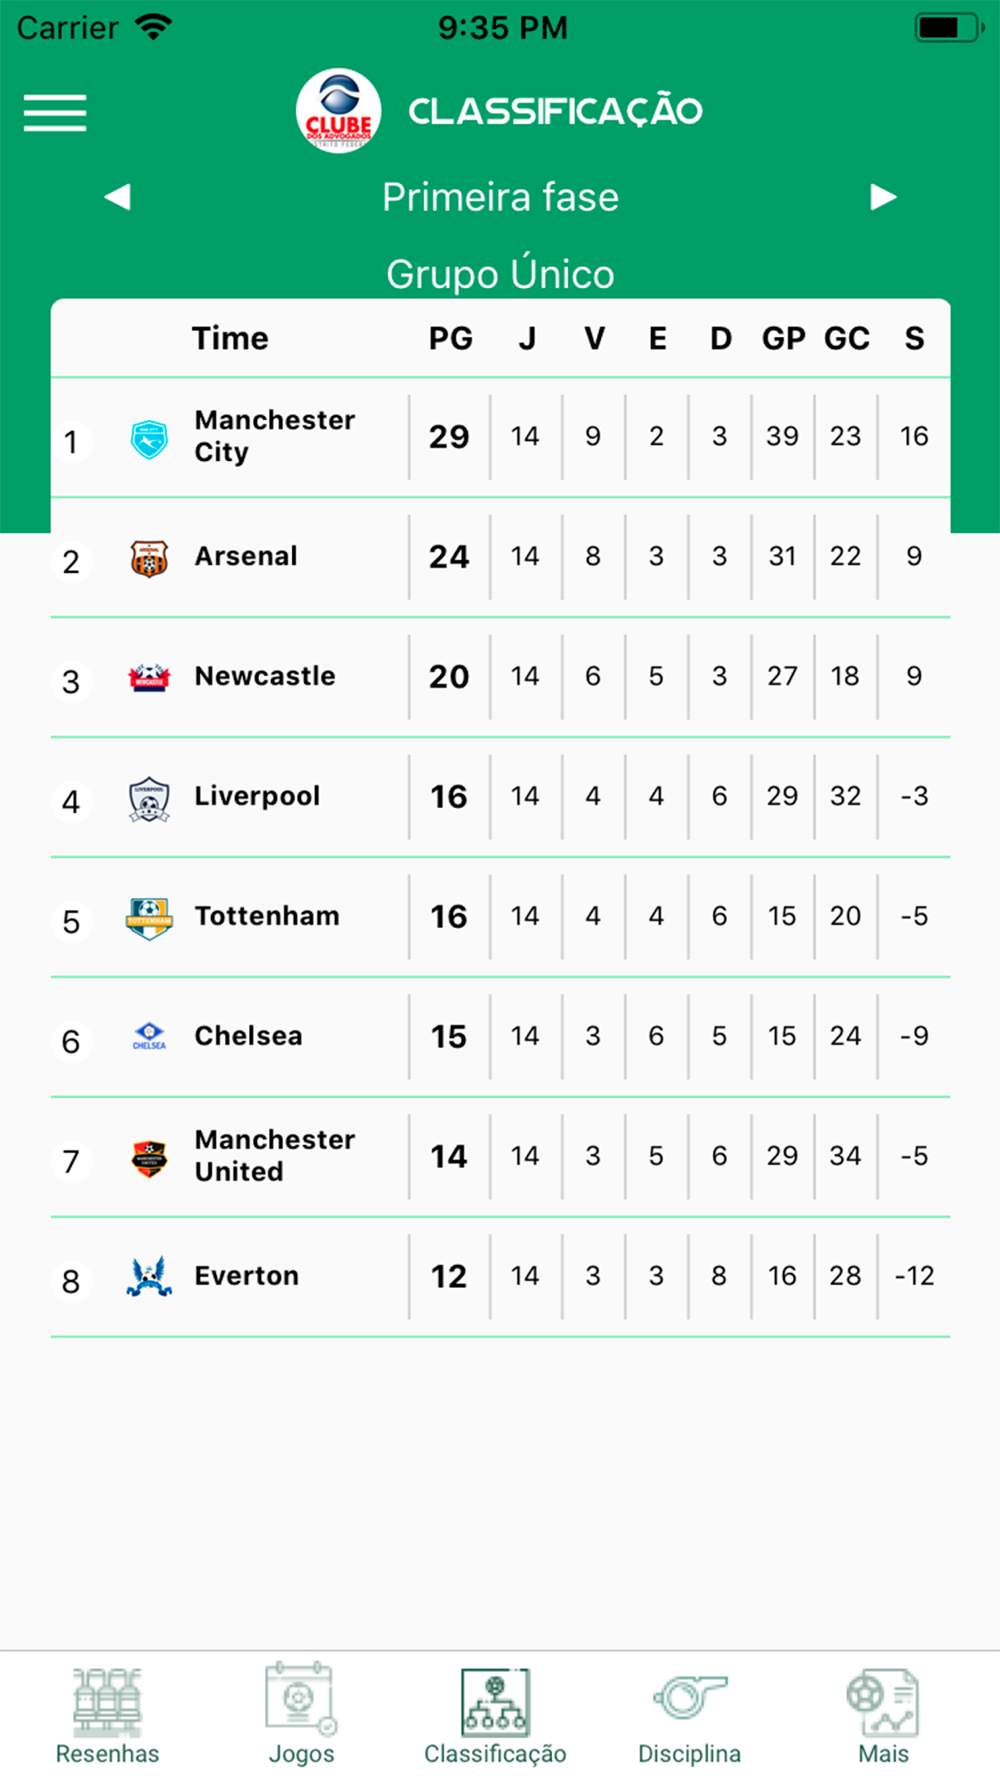Tap the Manchester United crest
The width and height of the screenshot is (1000, 1778).
(149, 1158)
